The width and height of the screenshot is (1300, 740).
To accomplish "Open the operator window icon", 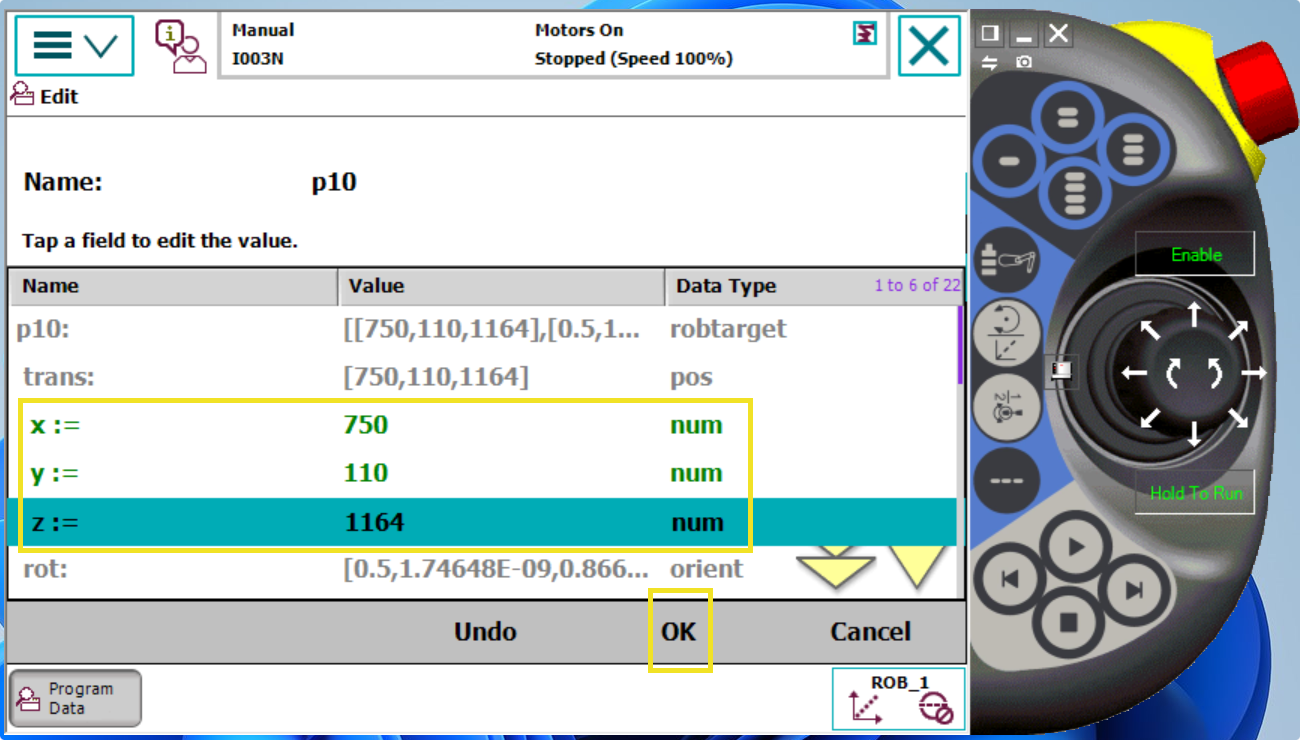I will pos(180,46).
